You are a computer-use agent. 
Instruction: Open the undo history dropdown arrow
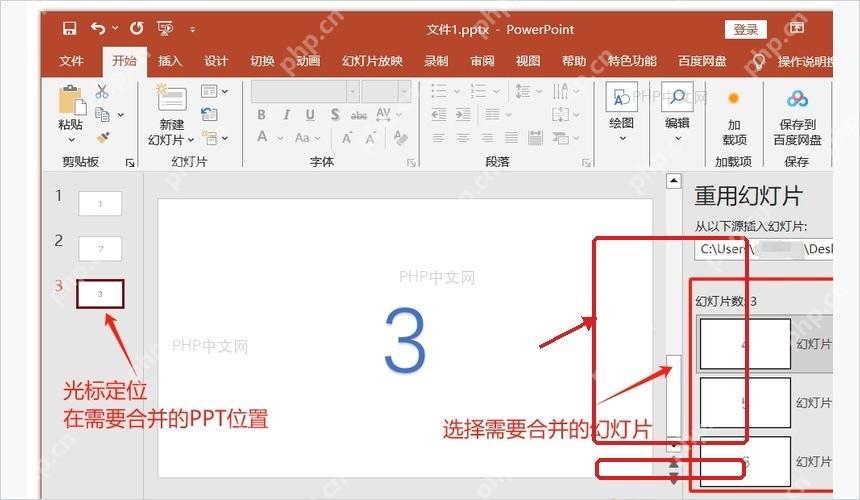tap(115, 28)
